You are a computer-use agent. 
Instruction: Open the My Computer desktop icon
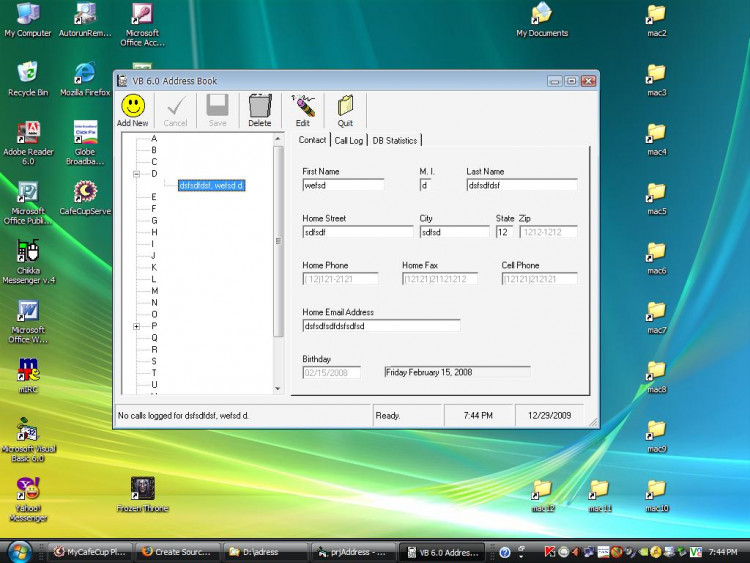(28, 20)
